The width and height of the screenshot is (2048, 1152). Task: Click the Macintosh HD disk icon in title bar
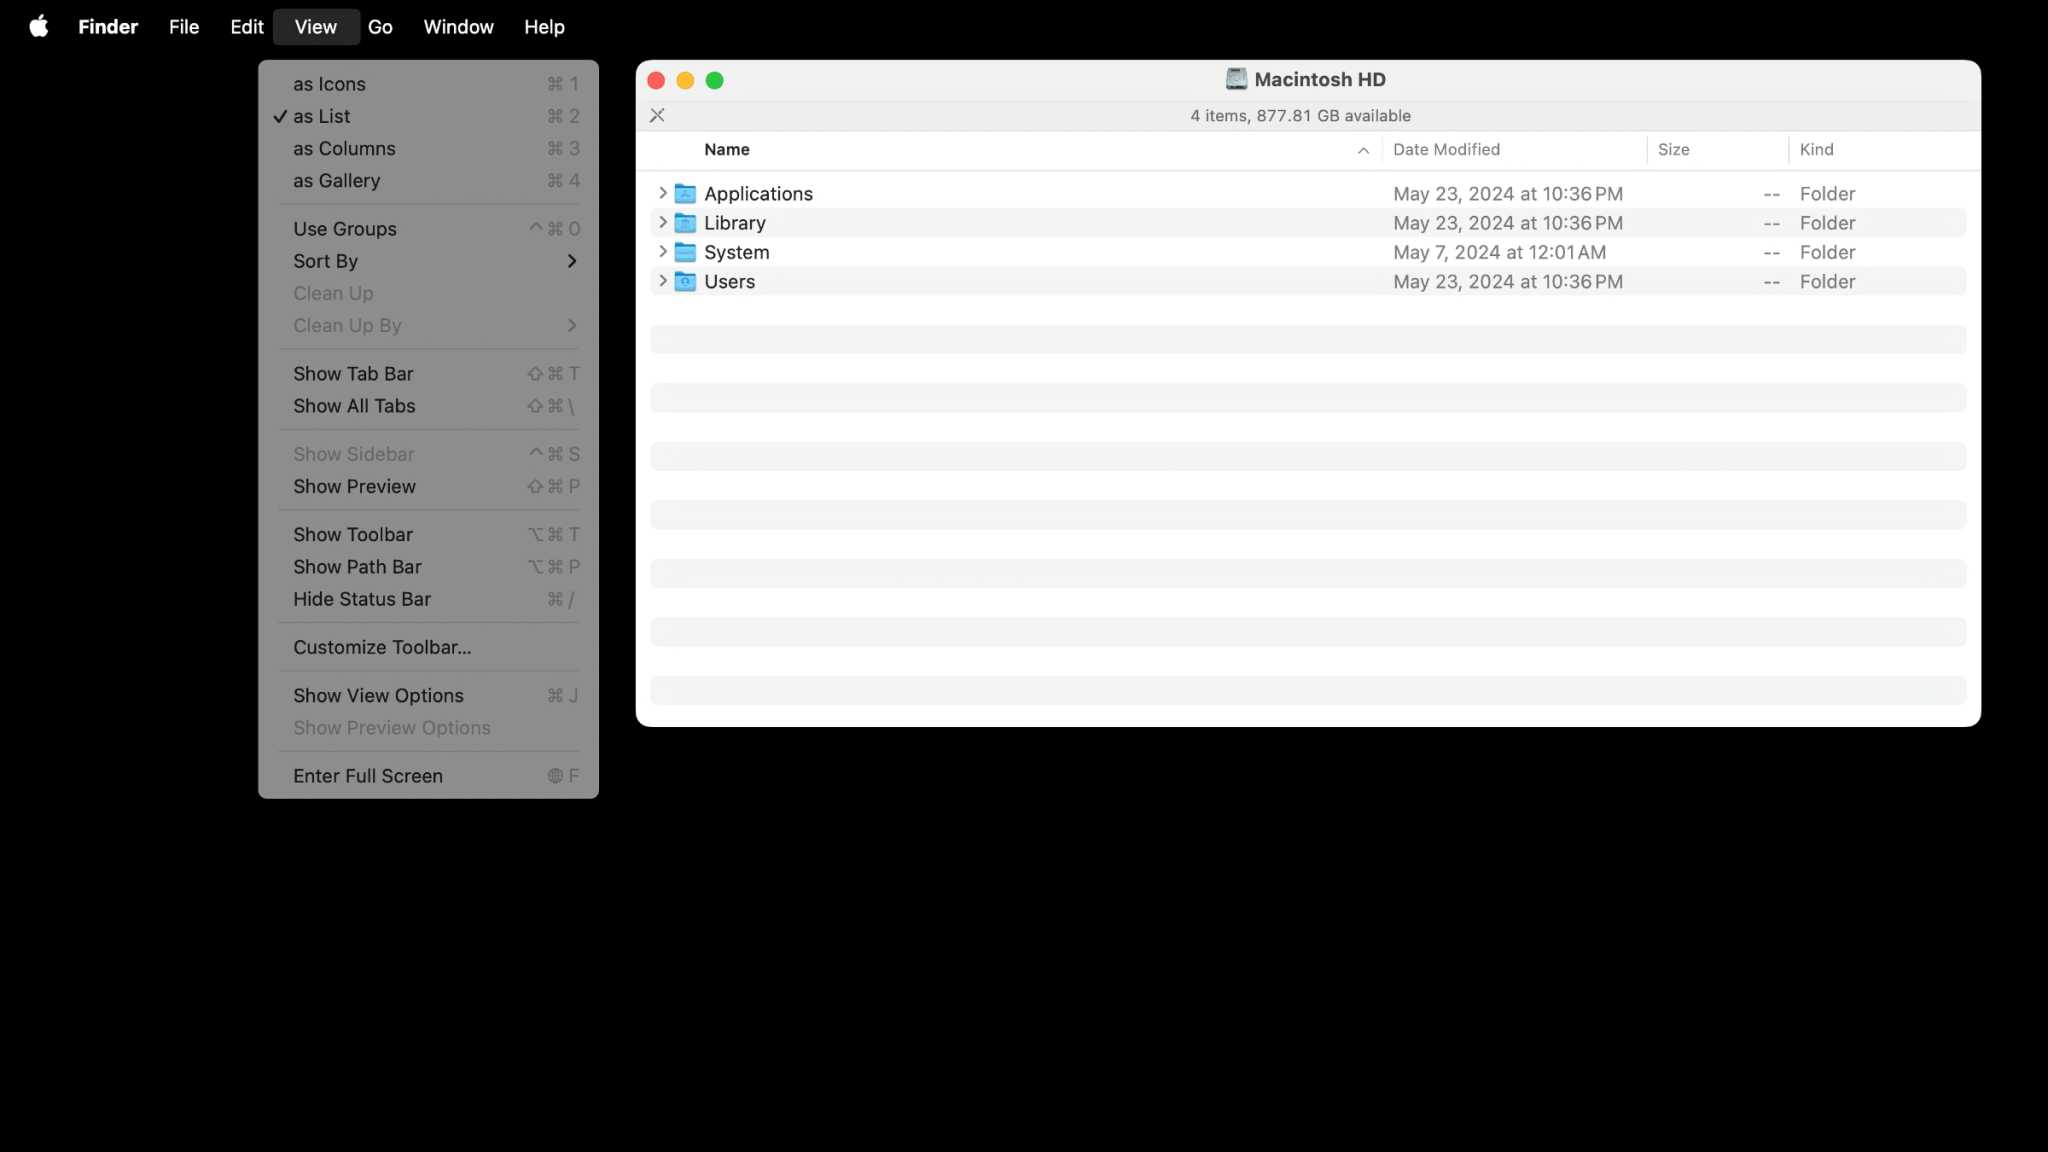(x=1236, y=79)
